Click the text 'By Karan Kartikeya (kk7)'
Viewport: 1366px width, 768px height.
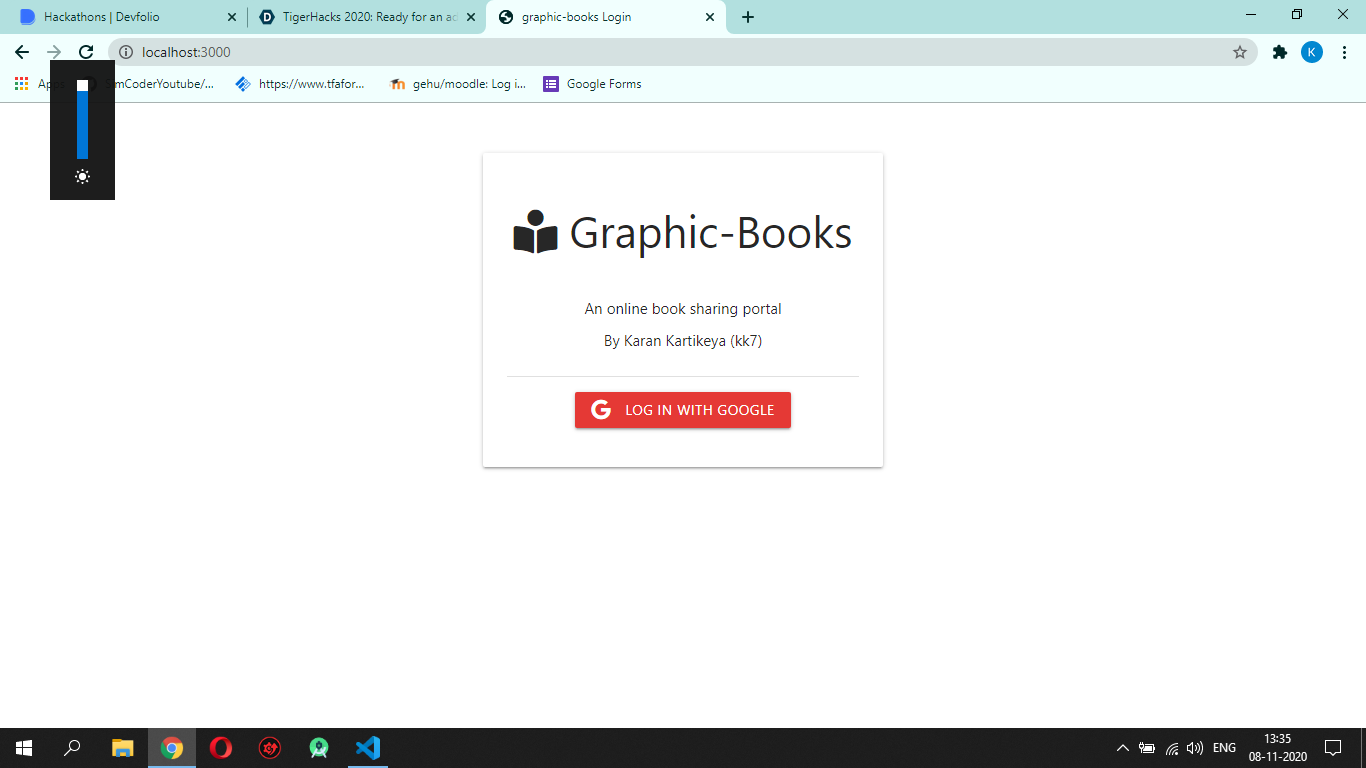point(683,341)
